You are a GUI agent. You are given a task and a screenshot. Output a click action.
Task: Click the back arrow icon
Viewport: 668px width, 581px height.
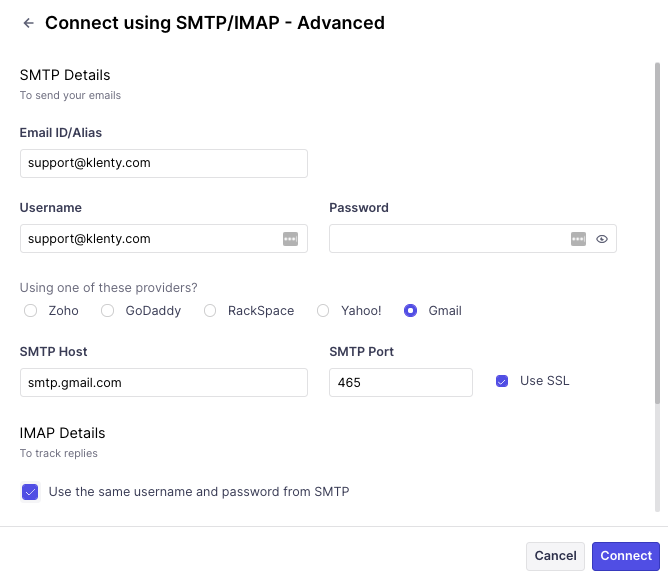point(28,23)
